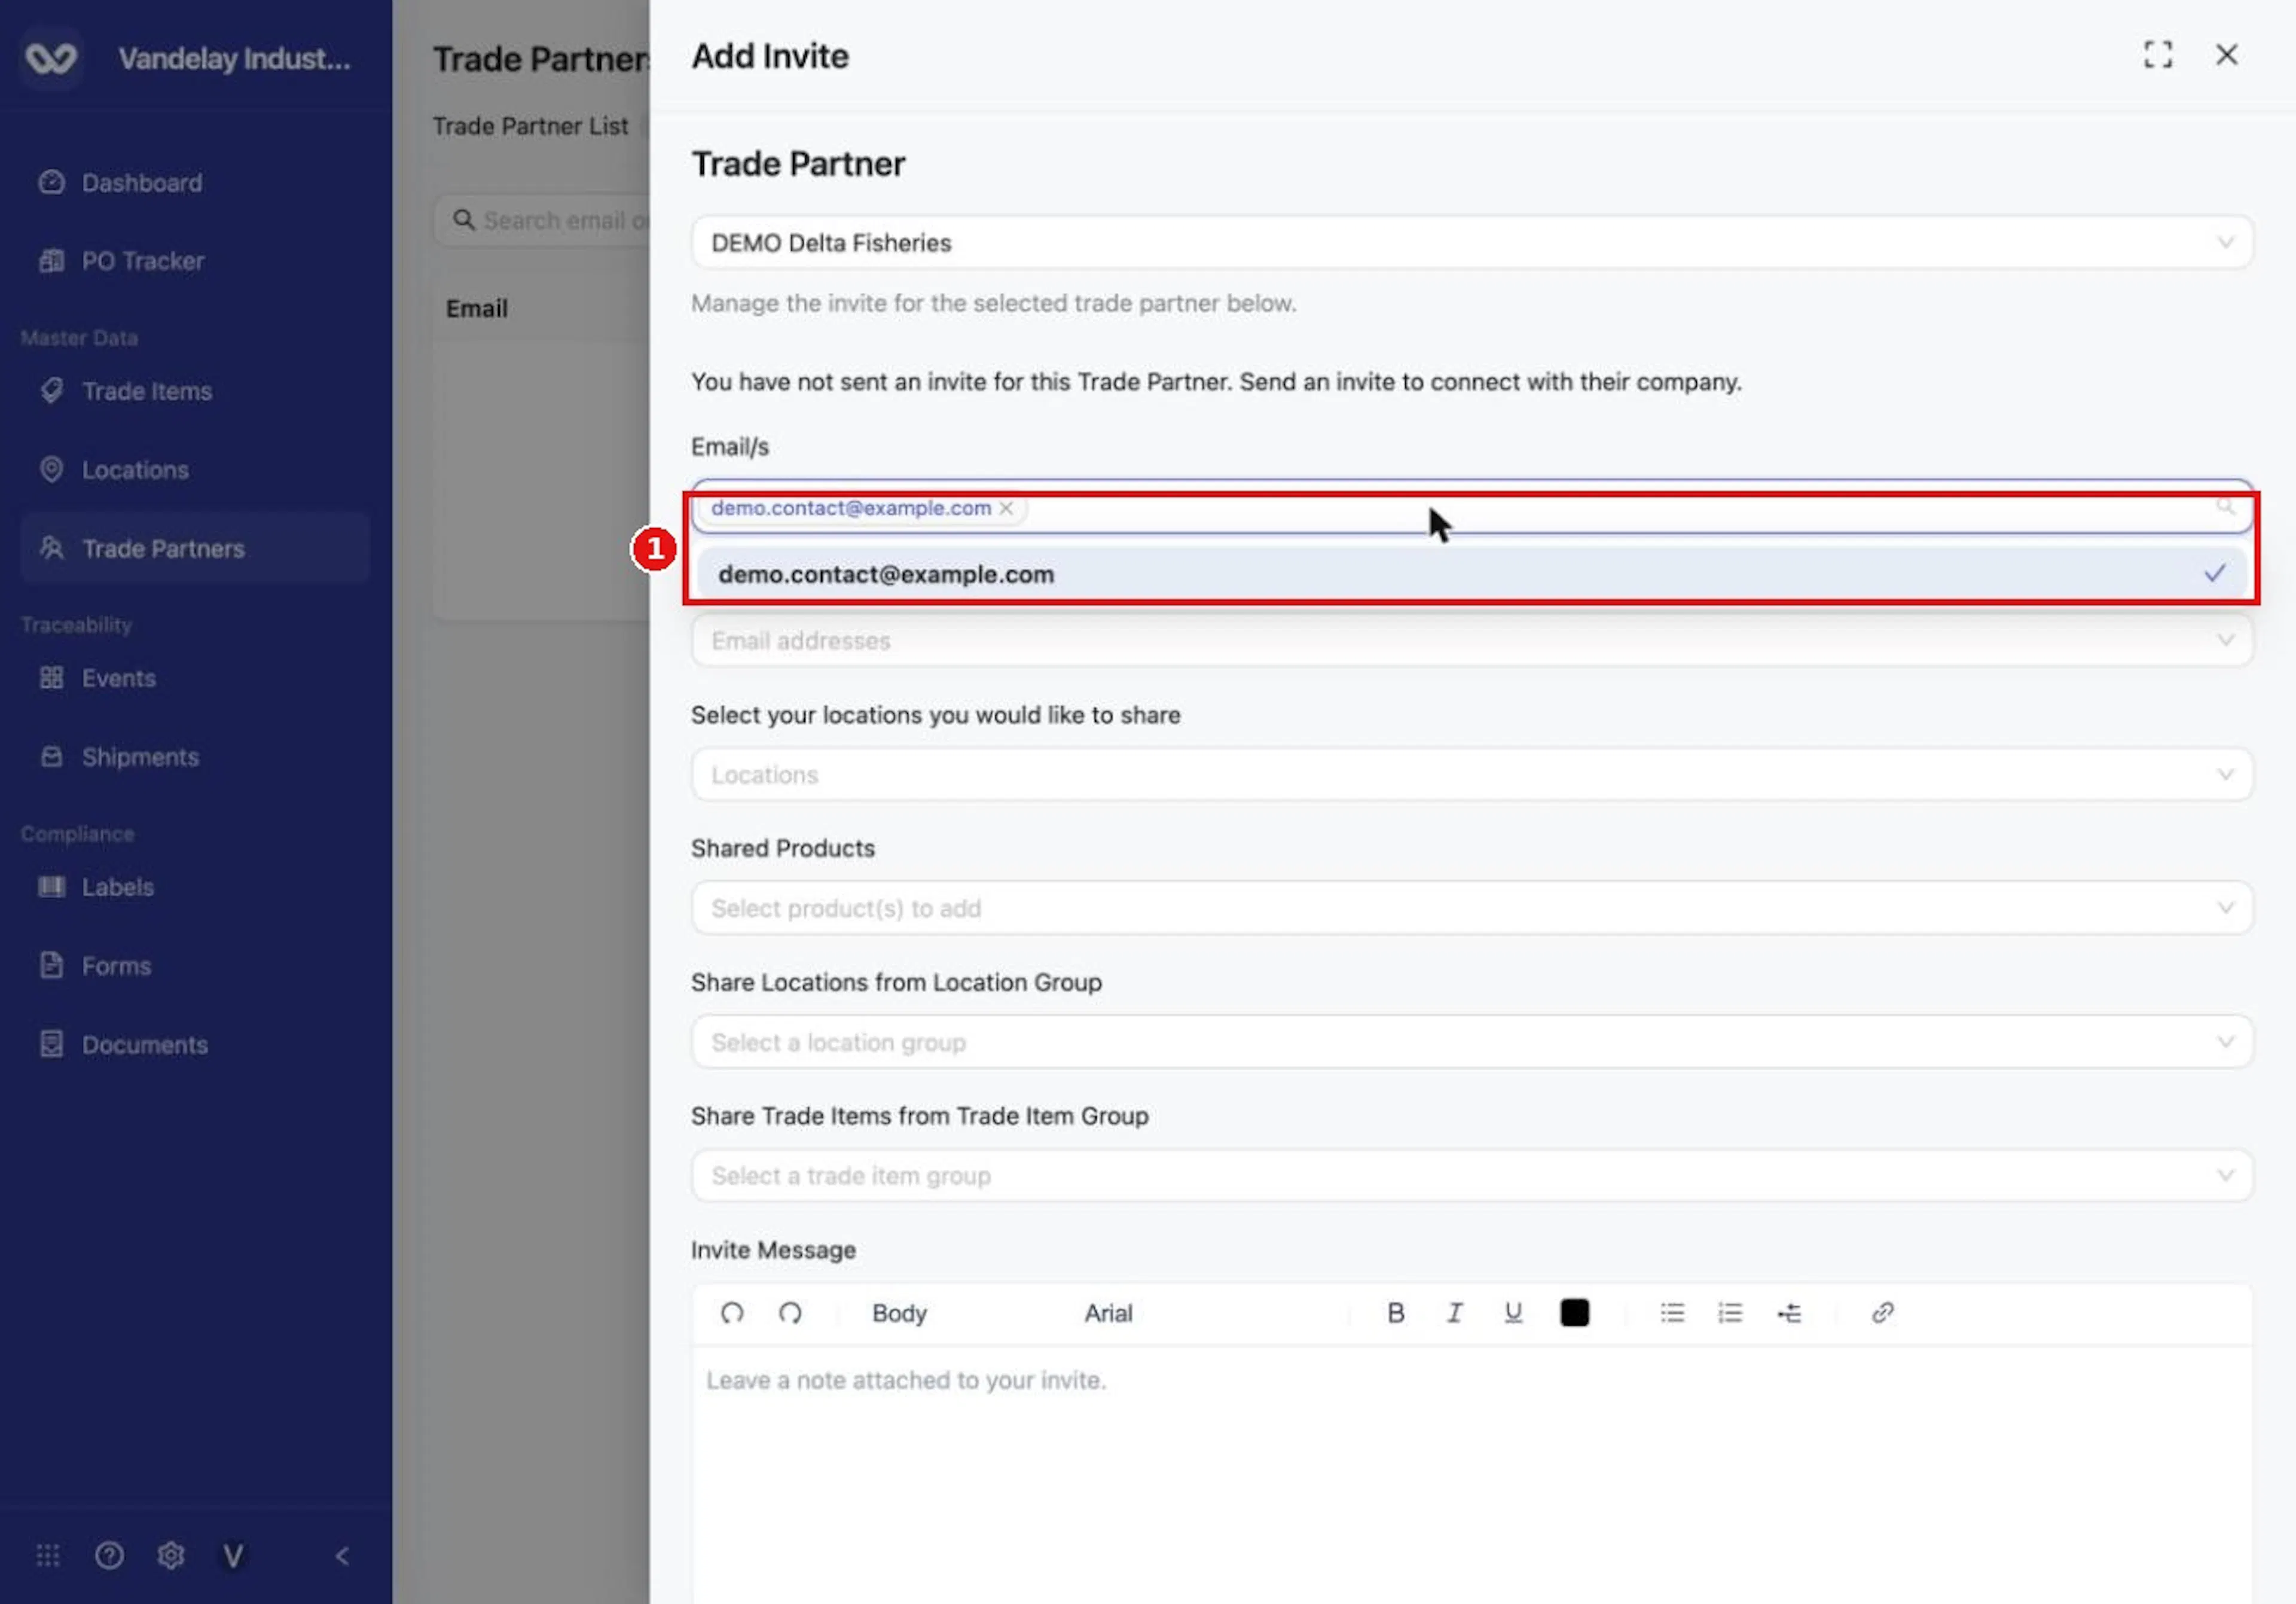The image size is (2296, 1604).
Task: Select demo.contact@example.com option in list
Action: click(1472, 574)
